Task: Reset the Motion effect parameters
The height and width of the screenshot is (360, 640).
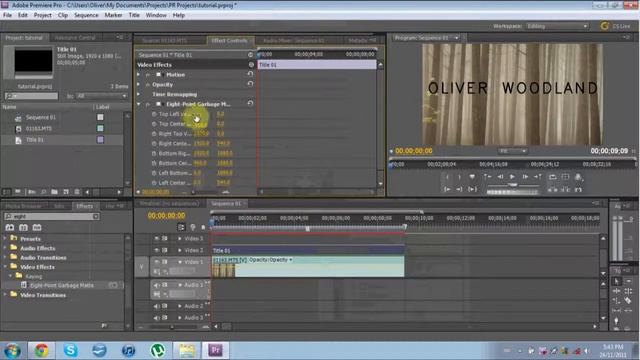Action: tap(250, 74)
